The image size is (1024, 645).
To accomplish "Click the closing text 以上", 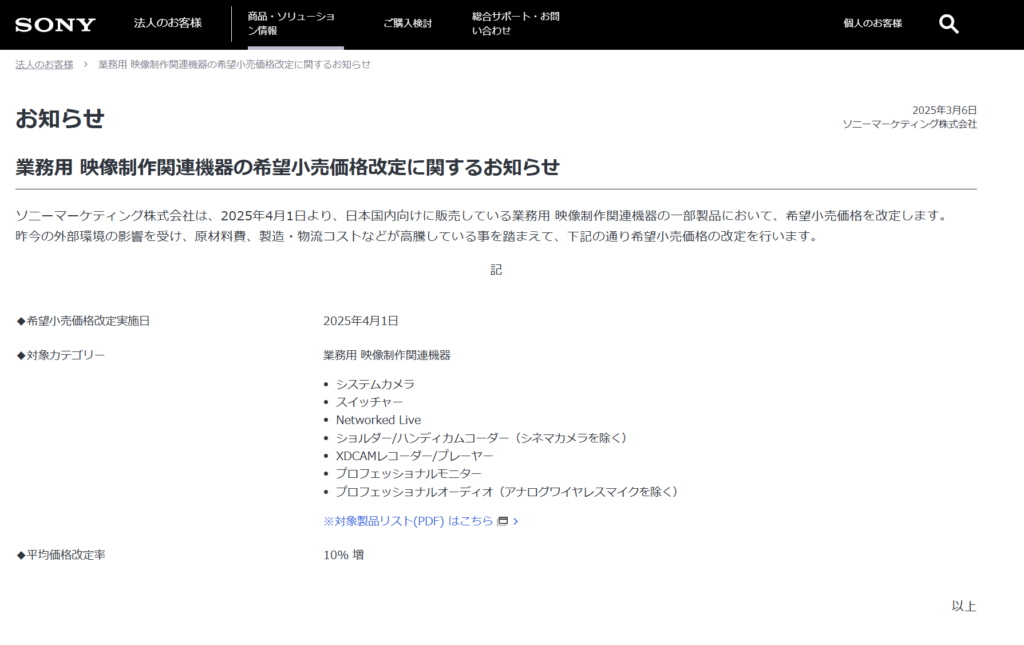I will point(964,606).
